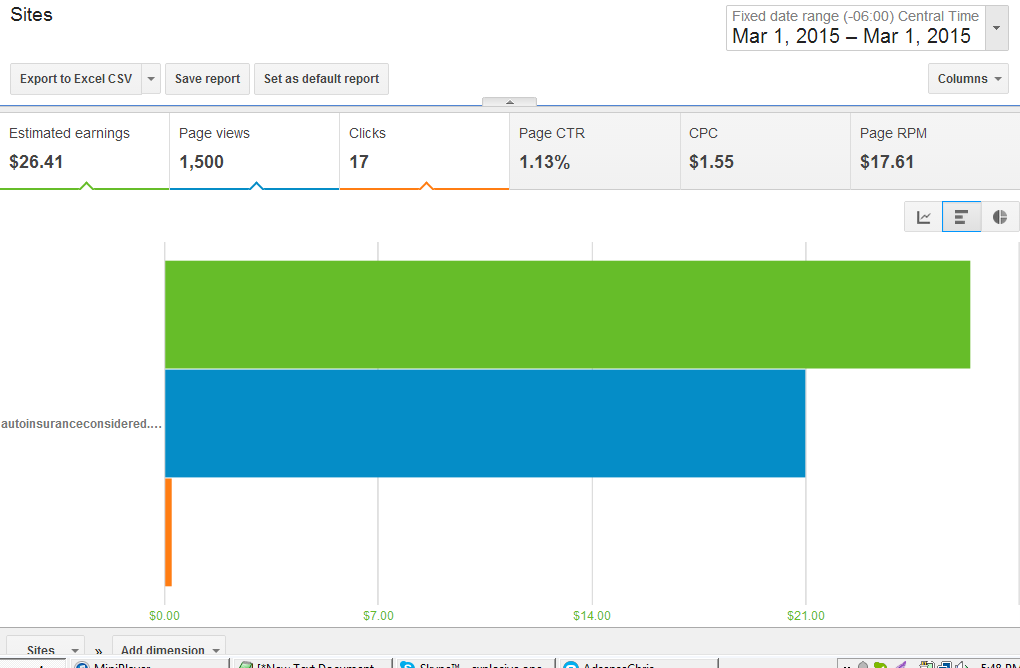Viewport: 1020px width, 668px height.
Task: Select the horizontal bar chart icon
Action: click(961, 217)
